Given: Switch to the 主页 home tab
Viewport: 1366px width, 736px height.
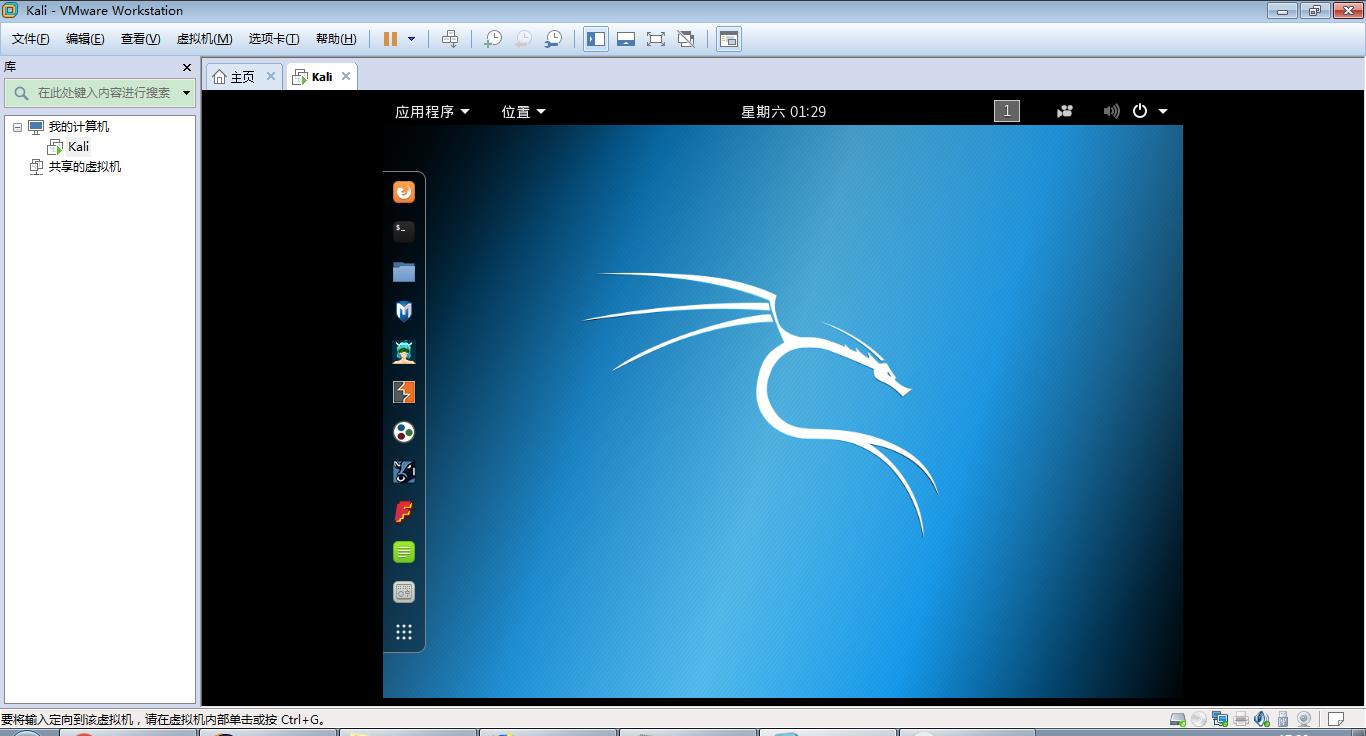Looking at the screenshot, I should click(242, 77).
